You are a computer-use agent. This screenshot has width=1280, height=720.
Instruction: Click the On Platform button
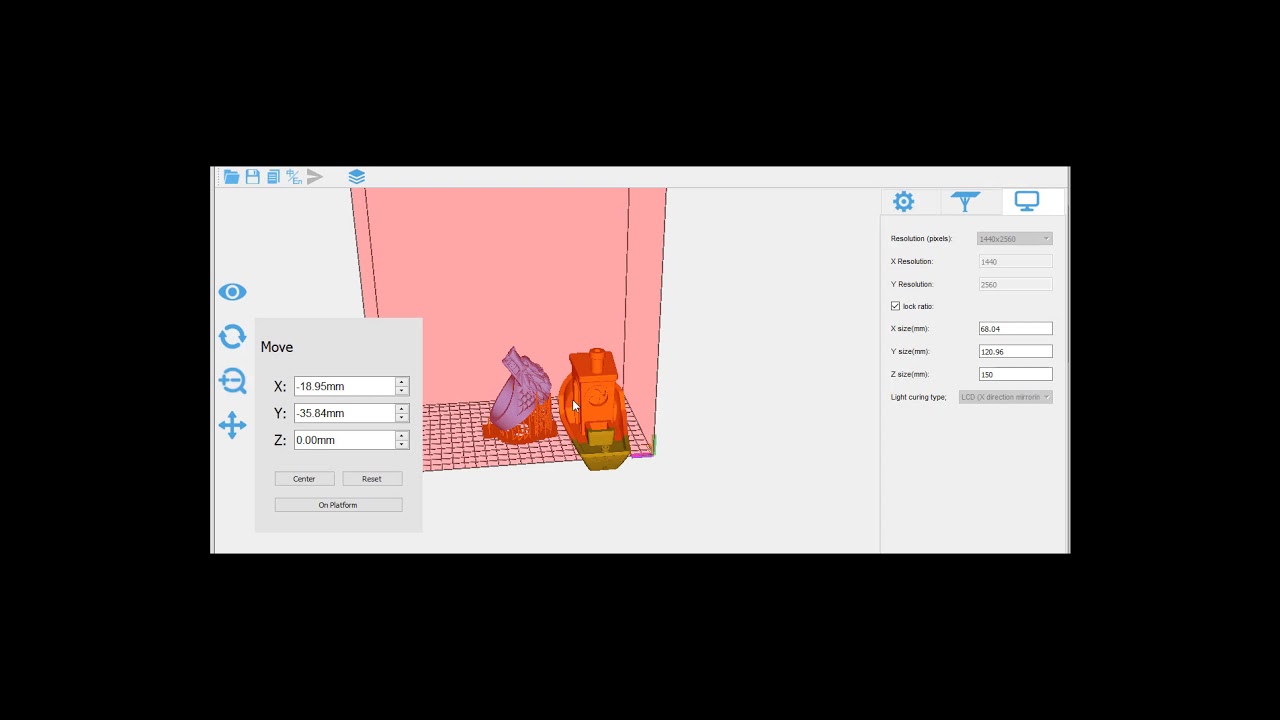(x=338, y=505)
